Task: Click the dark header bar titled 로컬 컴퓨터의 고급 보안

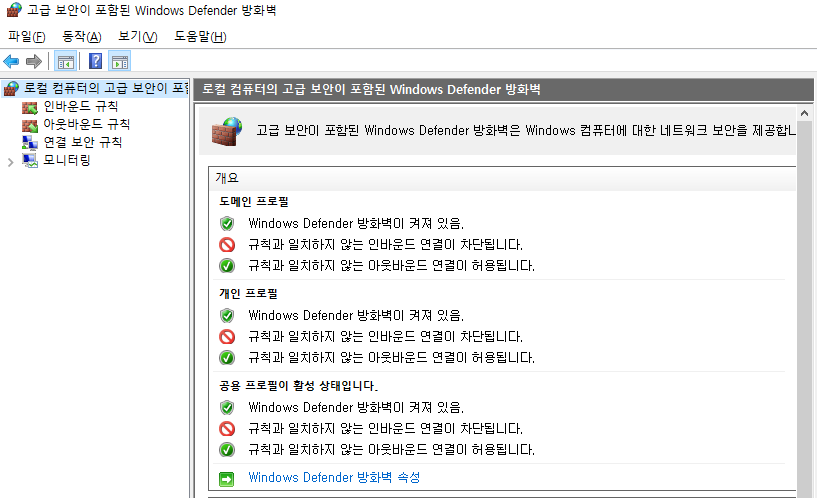Action: tap(503, 90)
